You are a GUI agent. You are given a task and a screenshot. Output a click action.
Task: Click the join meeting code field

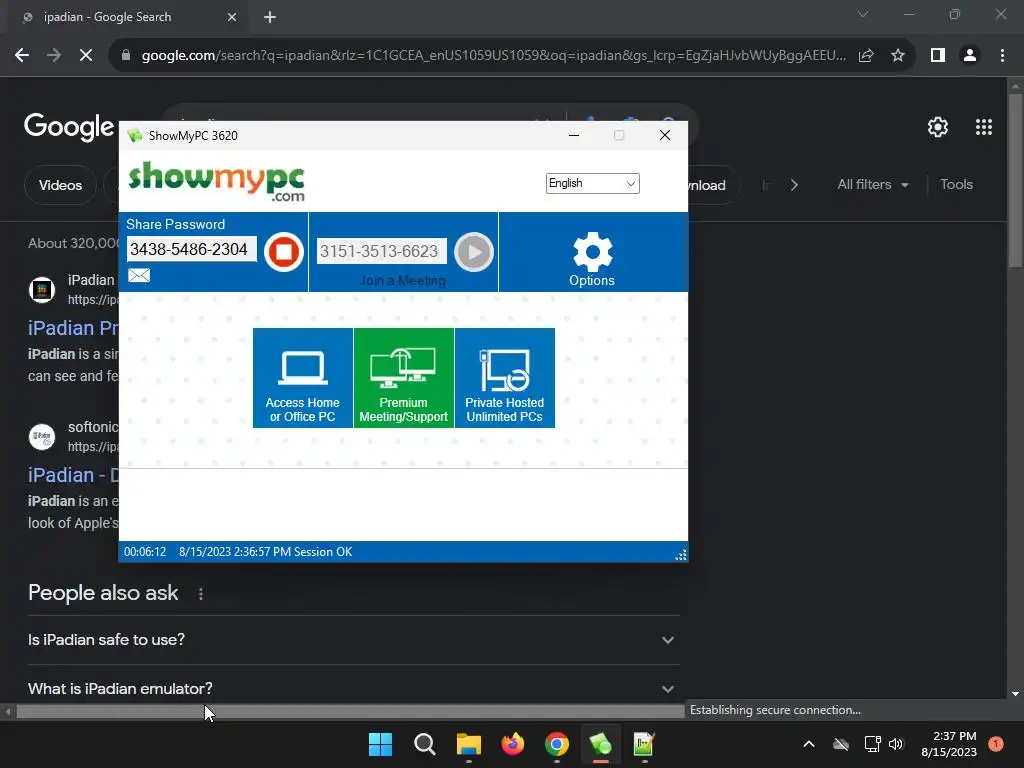(381, 251)
